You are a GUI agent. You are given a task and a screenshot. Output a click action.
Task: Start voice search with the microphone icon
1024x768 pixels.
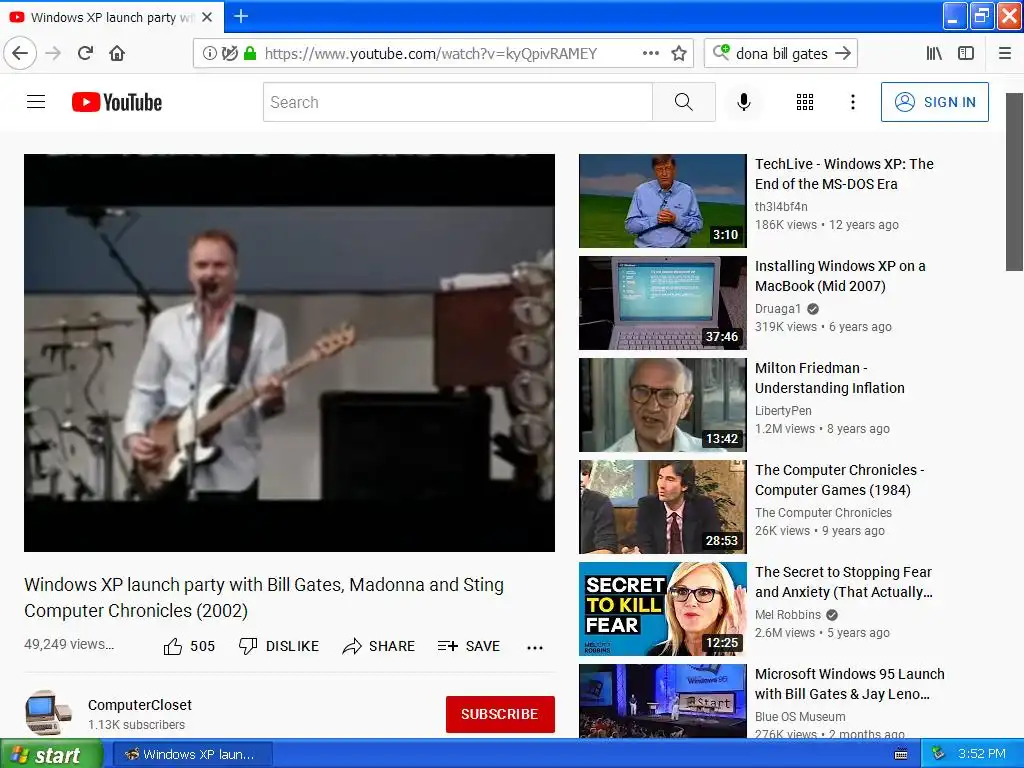[744, 102]
